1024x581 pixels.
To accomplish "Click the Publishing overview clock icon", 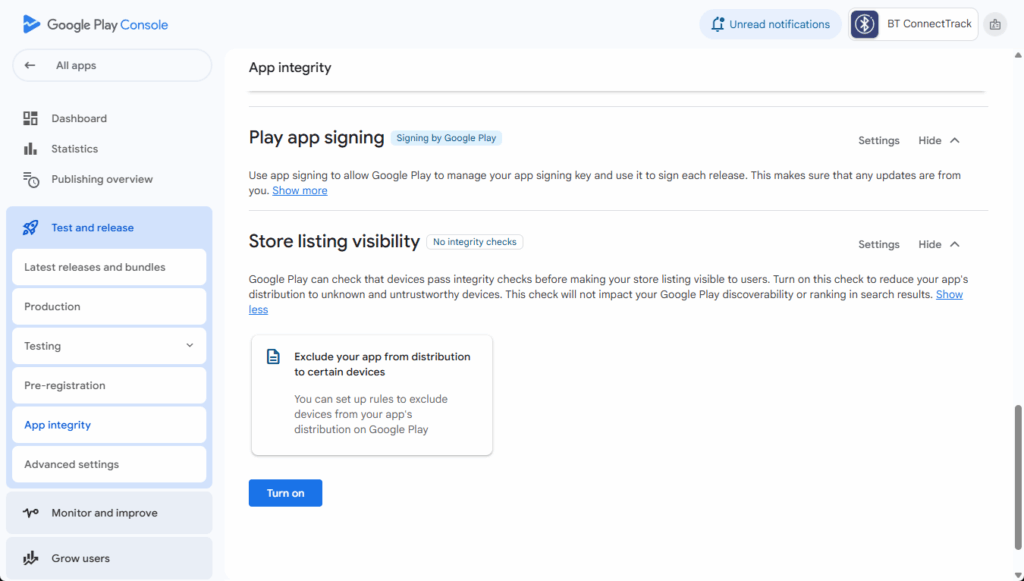I will click(x=31, y=180).
